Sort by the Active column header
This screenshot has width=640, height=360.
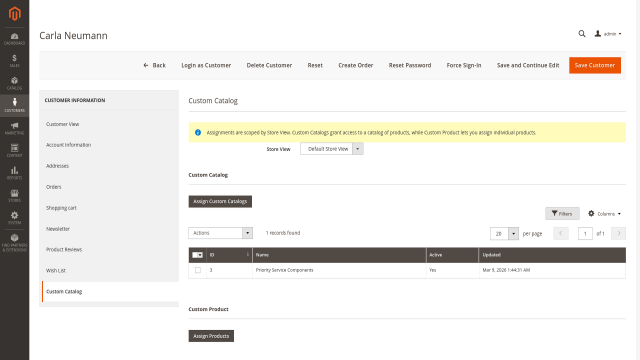pos(452,255)
